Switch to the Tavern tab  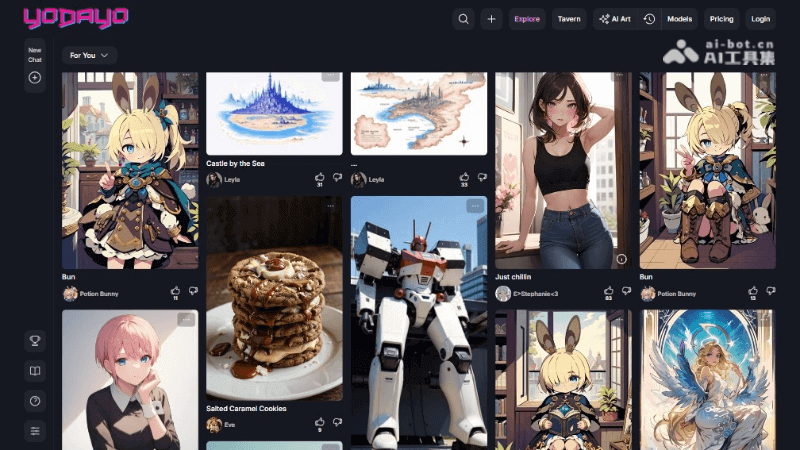tap(568, 19)
